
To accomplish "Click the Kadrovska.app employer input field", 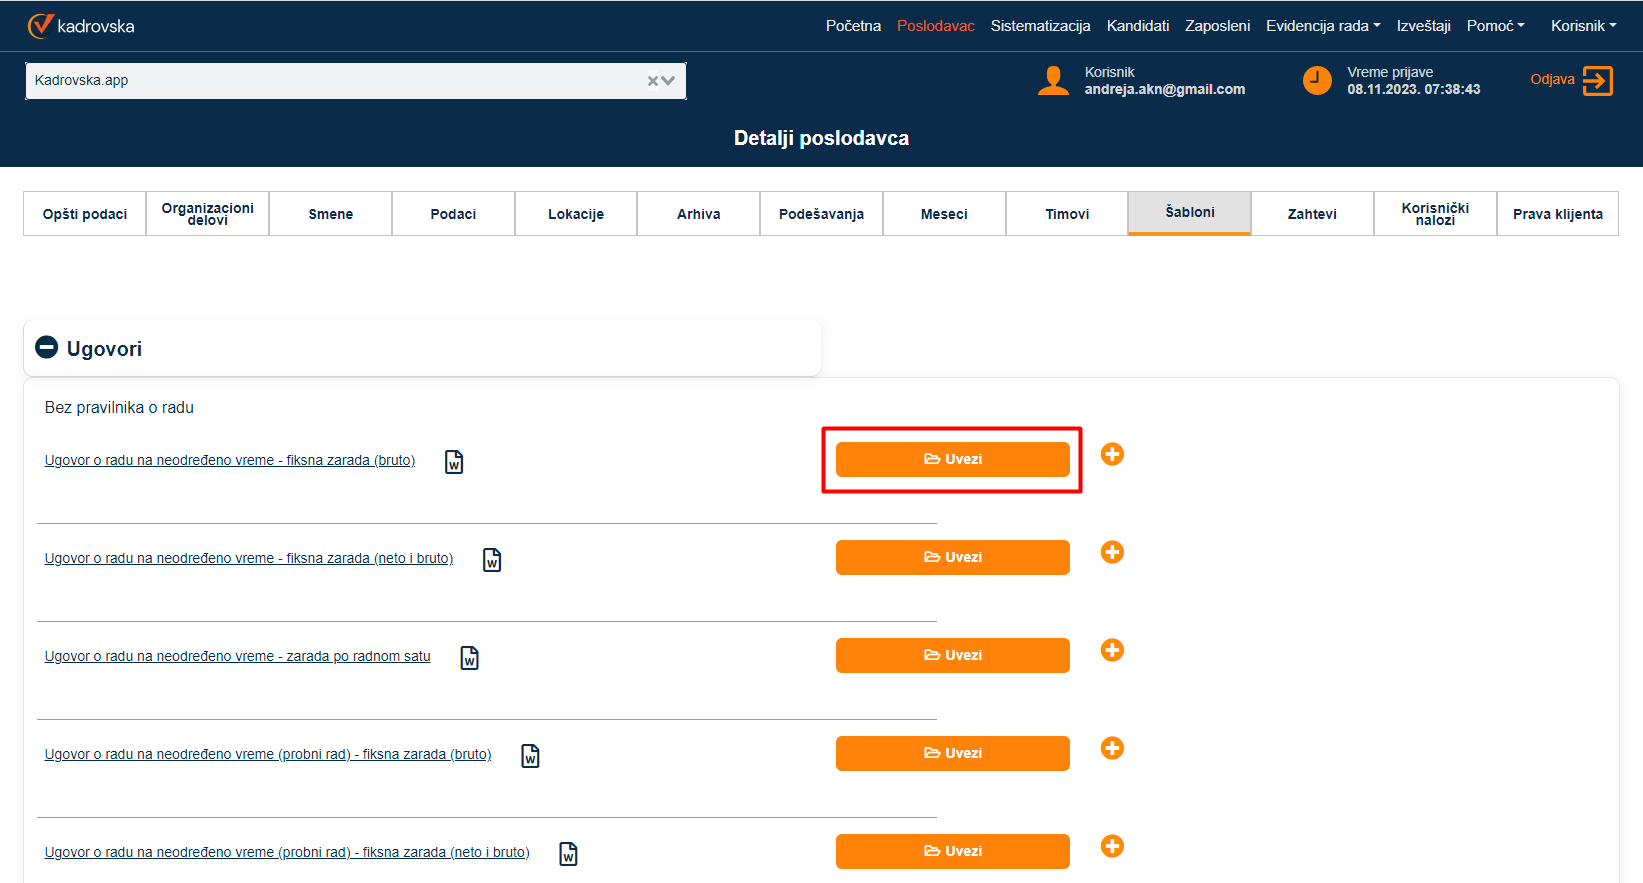I will 330,81.
